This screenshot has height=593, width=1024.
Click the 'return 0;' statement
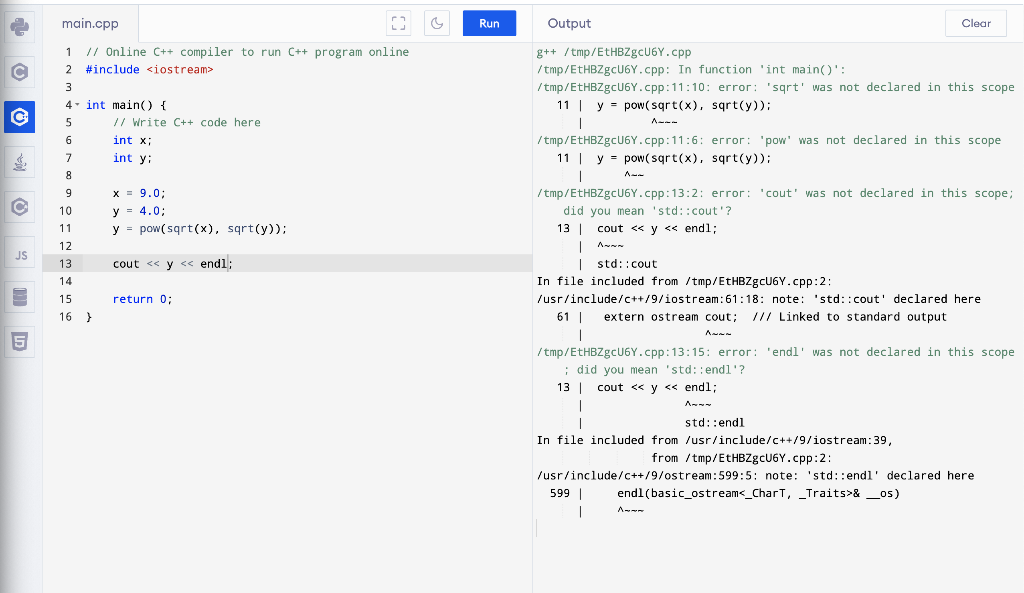point(142,298)
